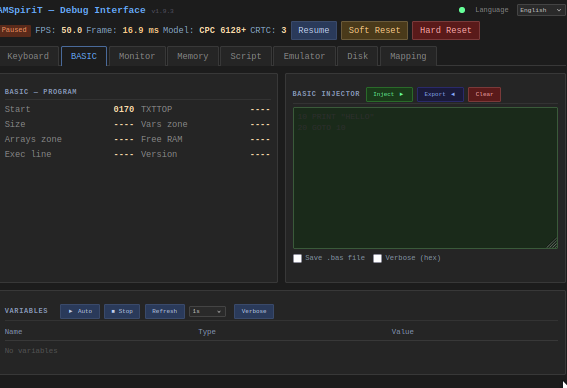The image size is (567, 388).
Task: Open the Monitor tab
Action: coord(137,56)
